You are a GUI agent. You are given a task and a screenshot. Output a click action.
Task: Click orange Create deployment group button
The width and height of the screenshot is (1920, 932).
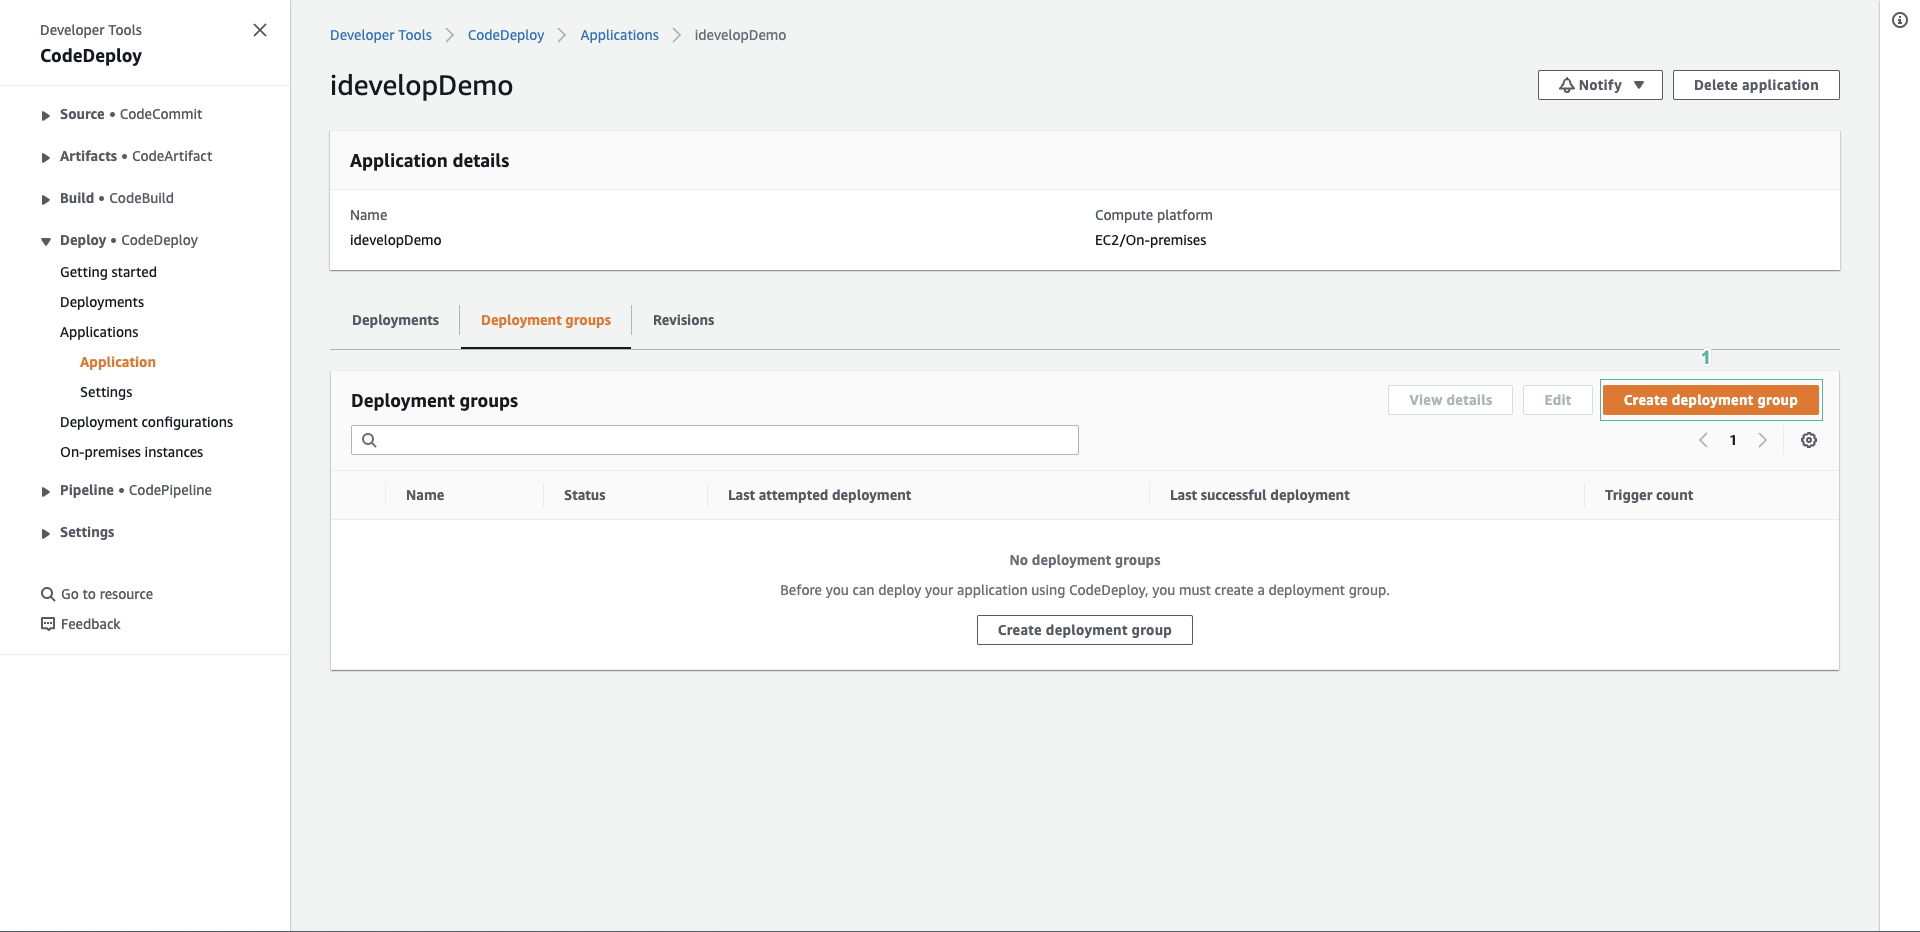click(1710, 400)
